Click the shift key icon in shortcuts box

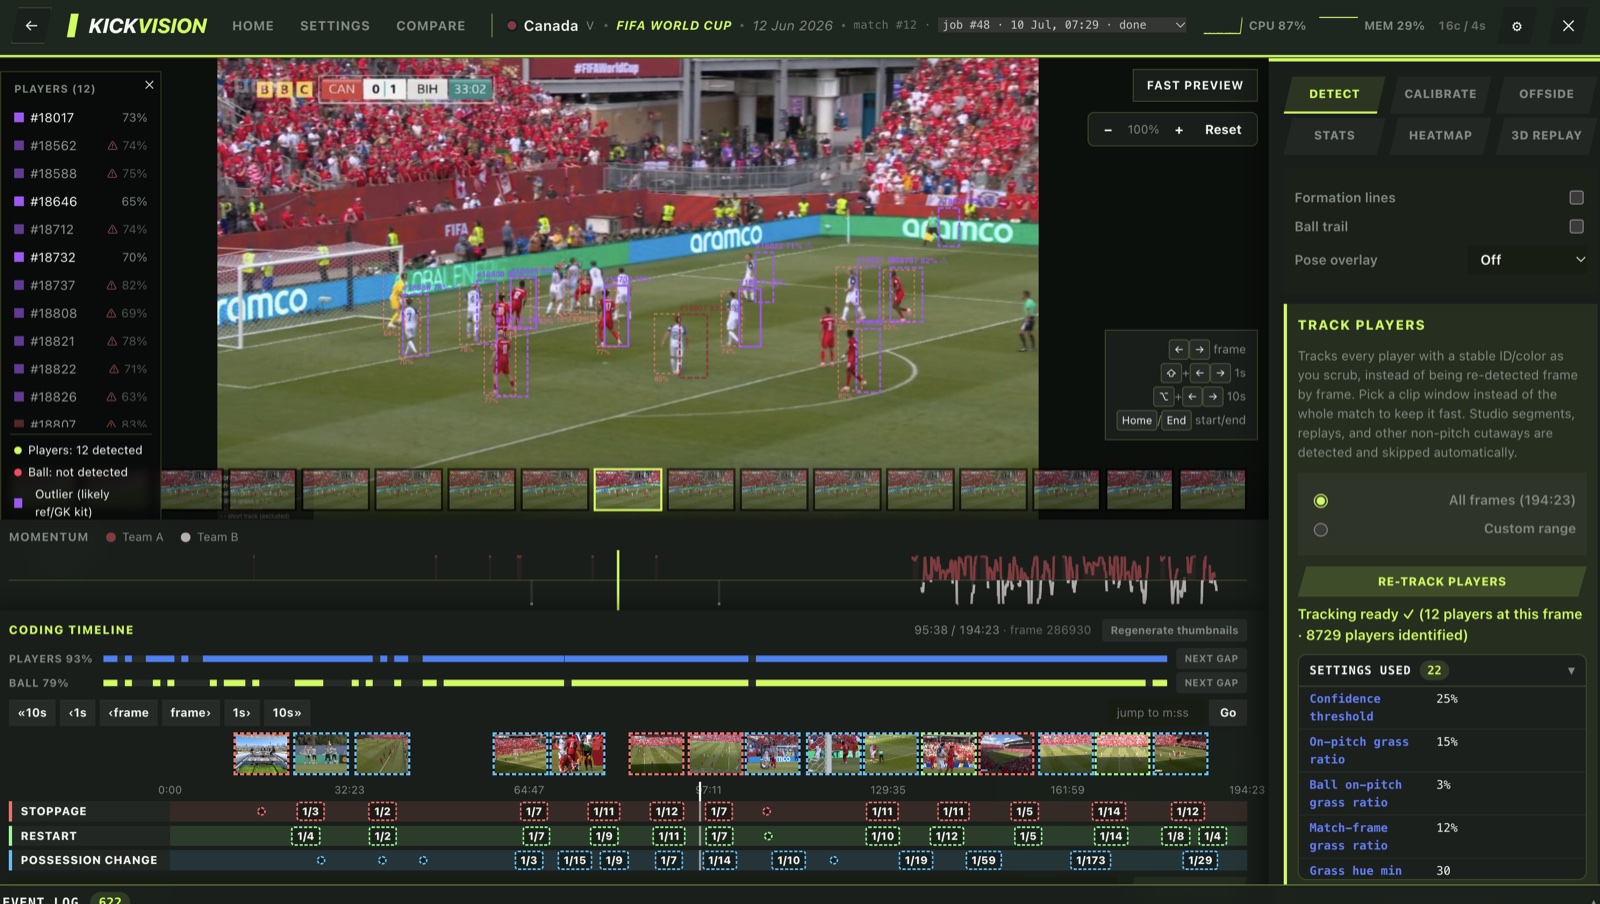1170,373
